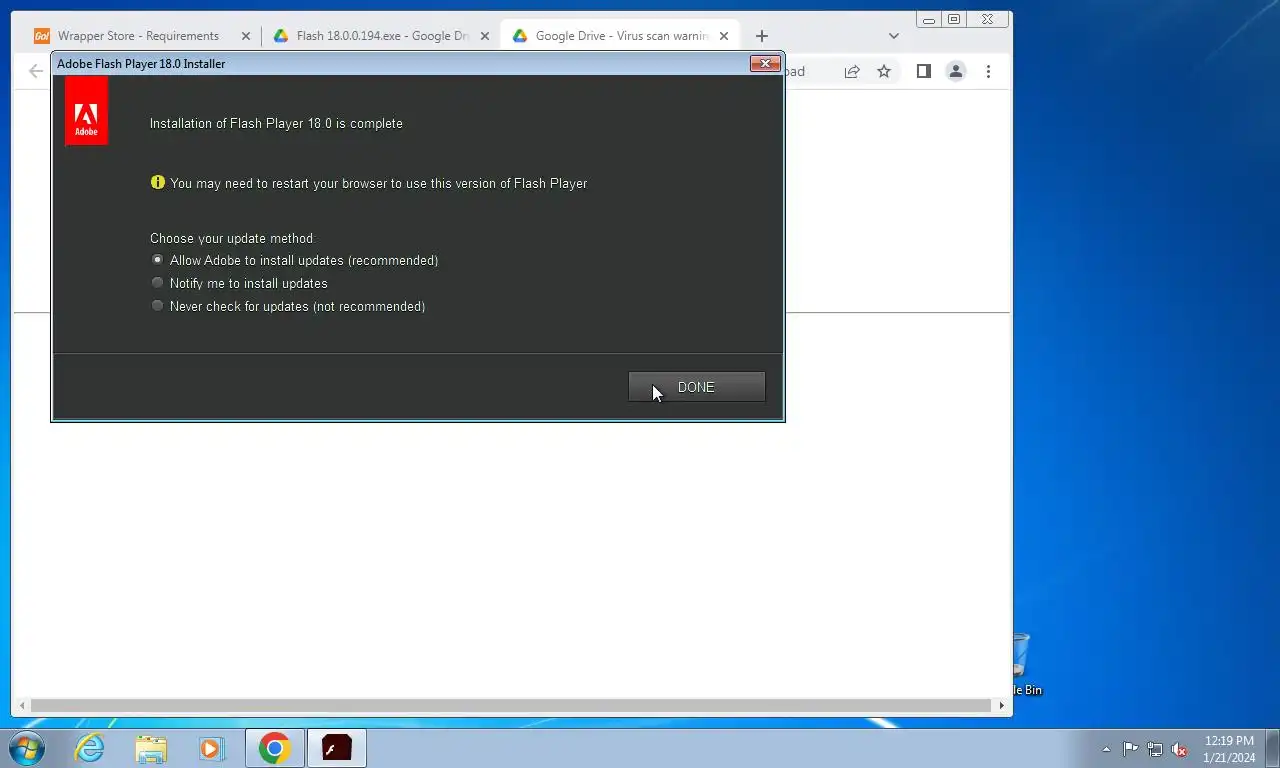Close the Flash 18.0.0.194.exe tab
1280x768 pixels.
[485, 36]
